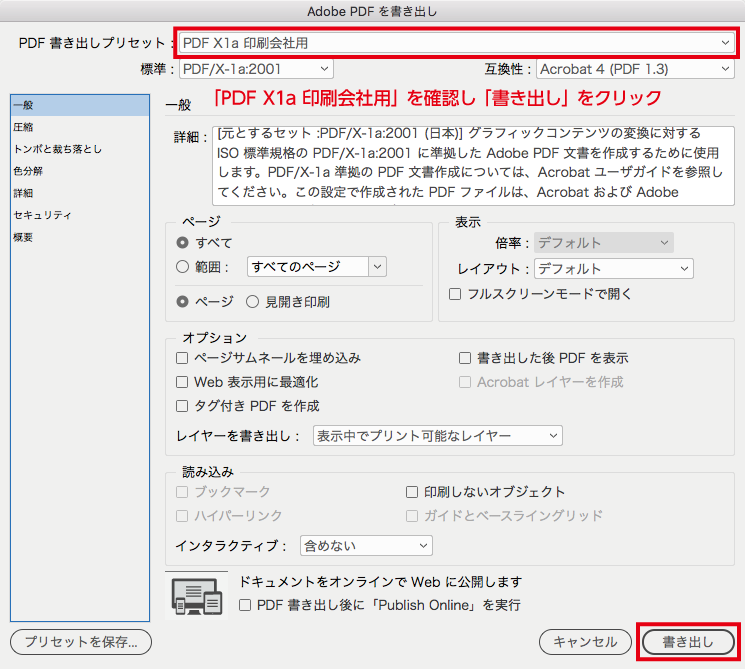This screenshot has width=745, height=669.
Task: Select the 見開き印刷 radio button
Action: coord(252,302)
